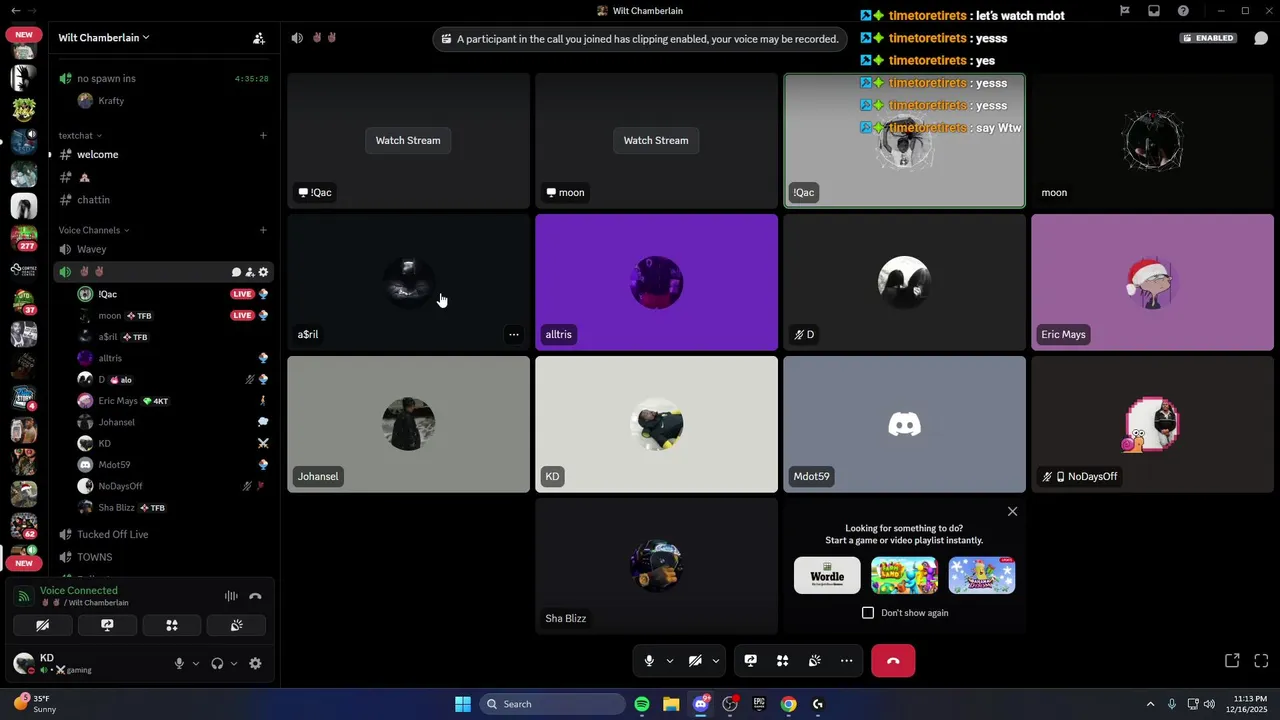
Task: Expand the Wilt Chamberlain server menu
Action: 104,38
